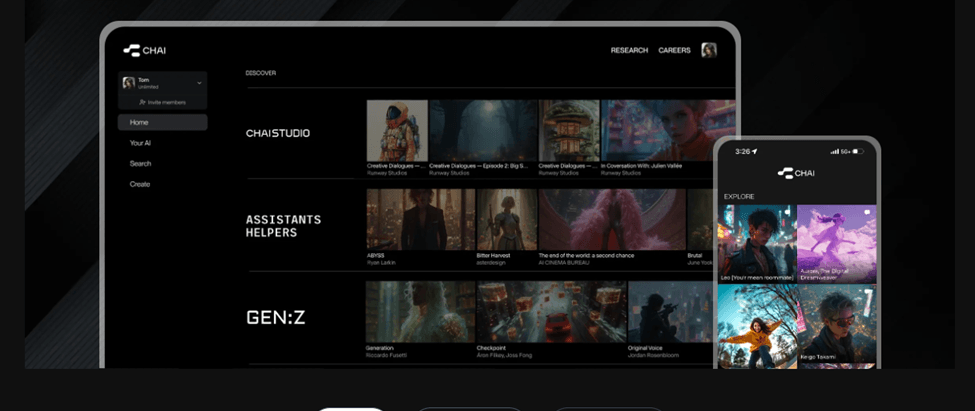Image resolution: width=975 pixels, height=411 pixels.
Task: Click the 'Jordan Rosenbloom' author name
Action: tap(653, 355)
